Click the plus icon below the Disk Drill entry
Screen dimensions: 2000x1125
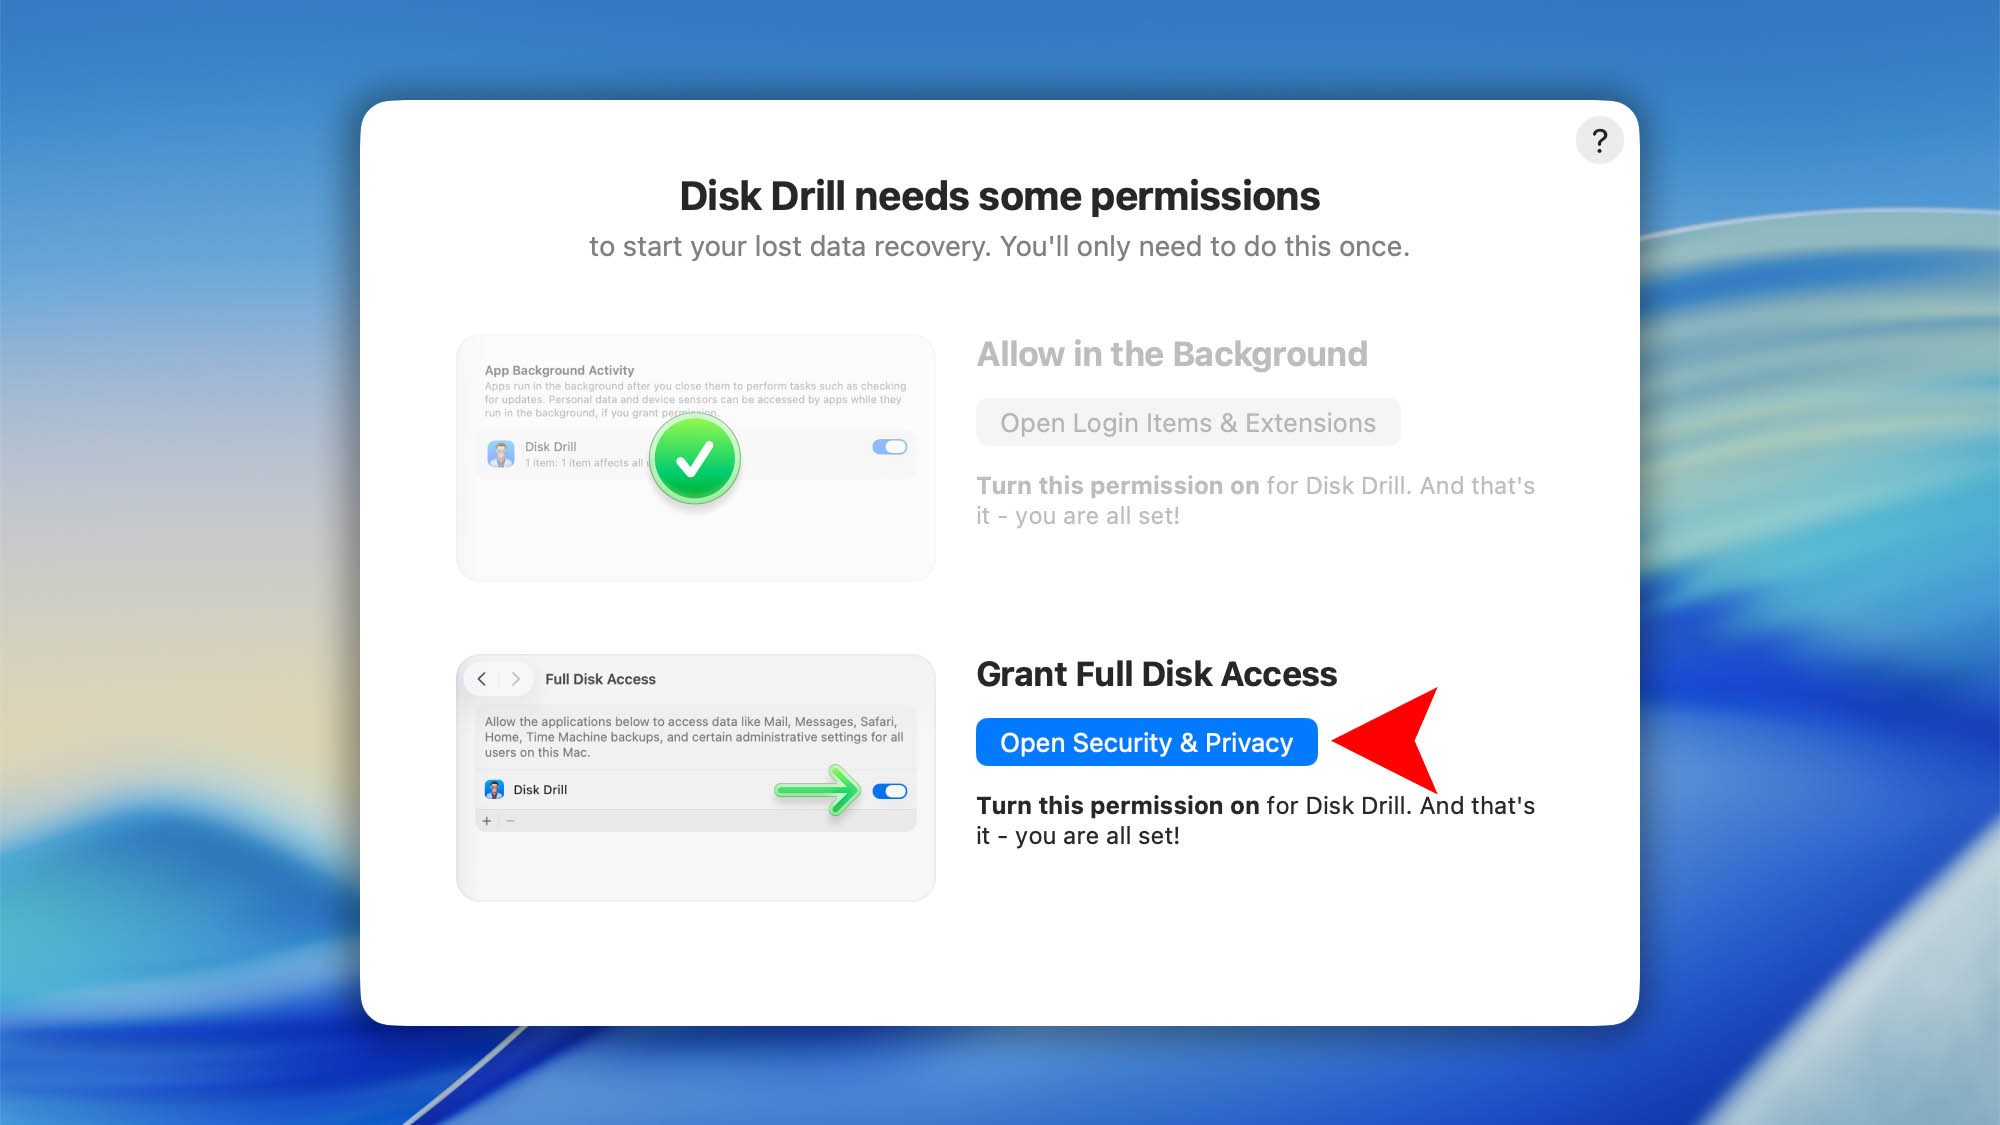487,820
